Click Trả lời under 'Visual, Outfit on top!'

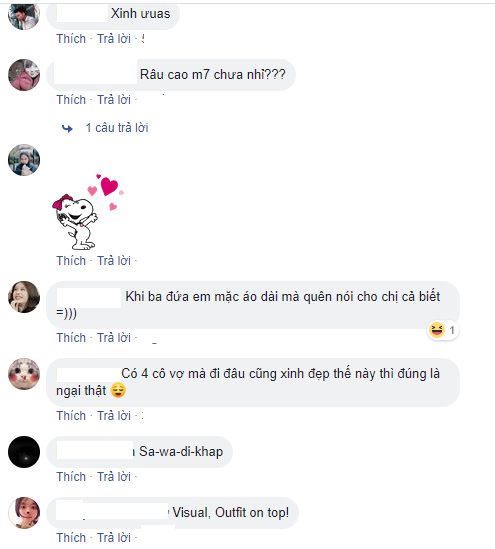(x=114, y=537)
